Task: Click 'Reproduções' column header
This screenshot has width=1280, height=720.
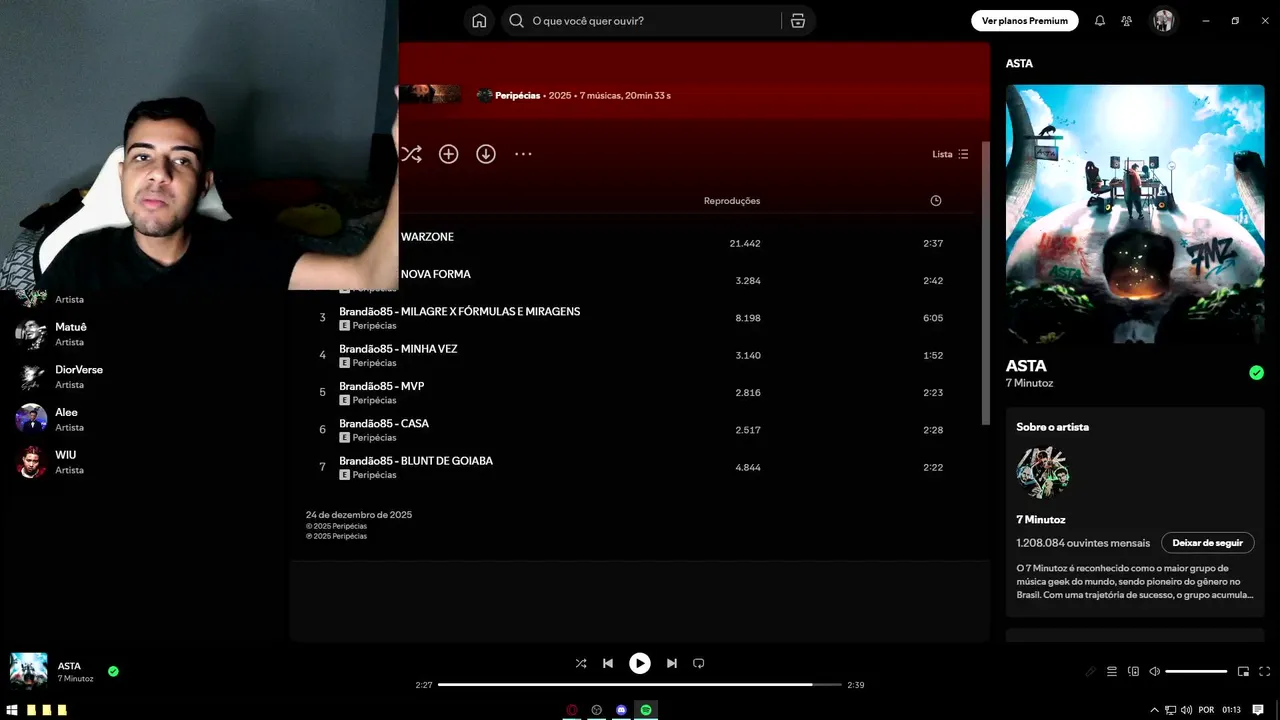Action: point(732,201)
